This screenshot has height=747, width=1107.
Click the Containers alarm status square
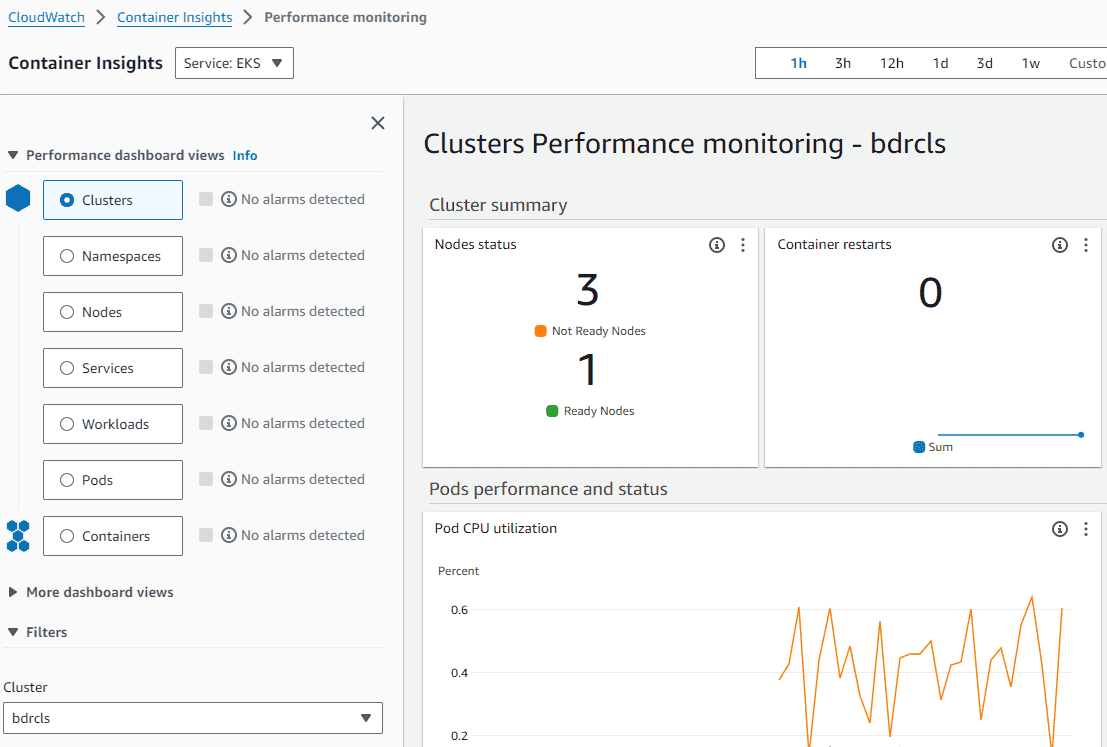(206, 535)
